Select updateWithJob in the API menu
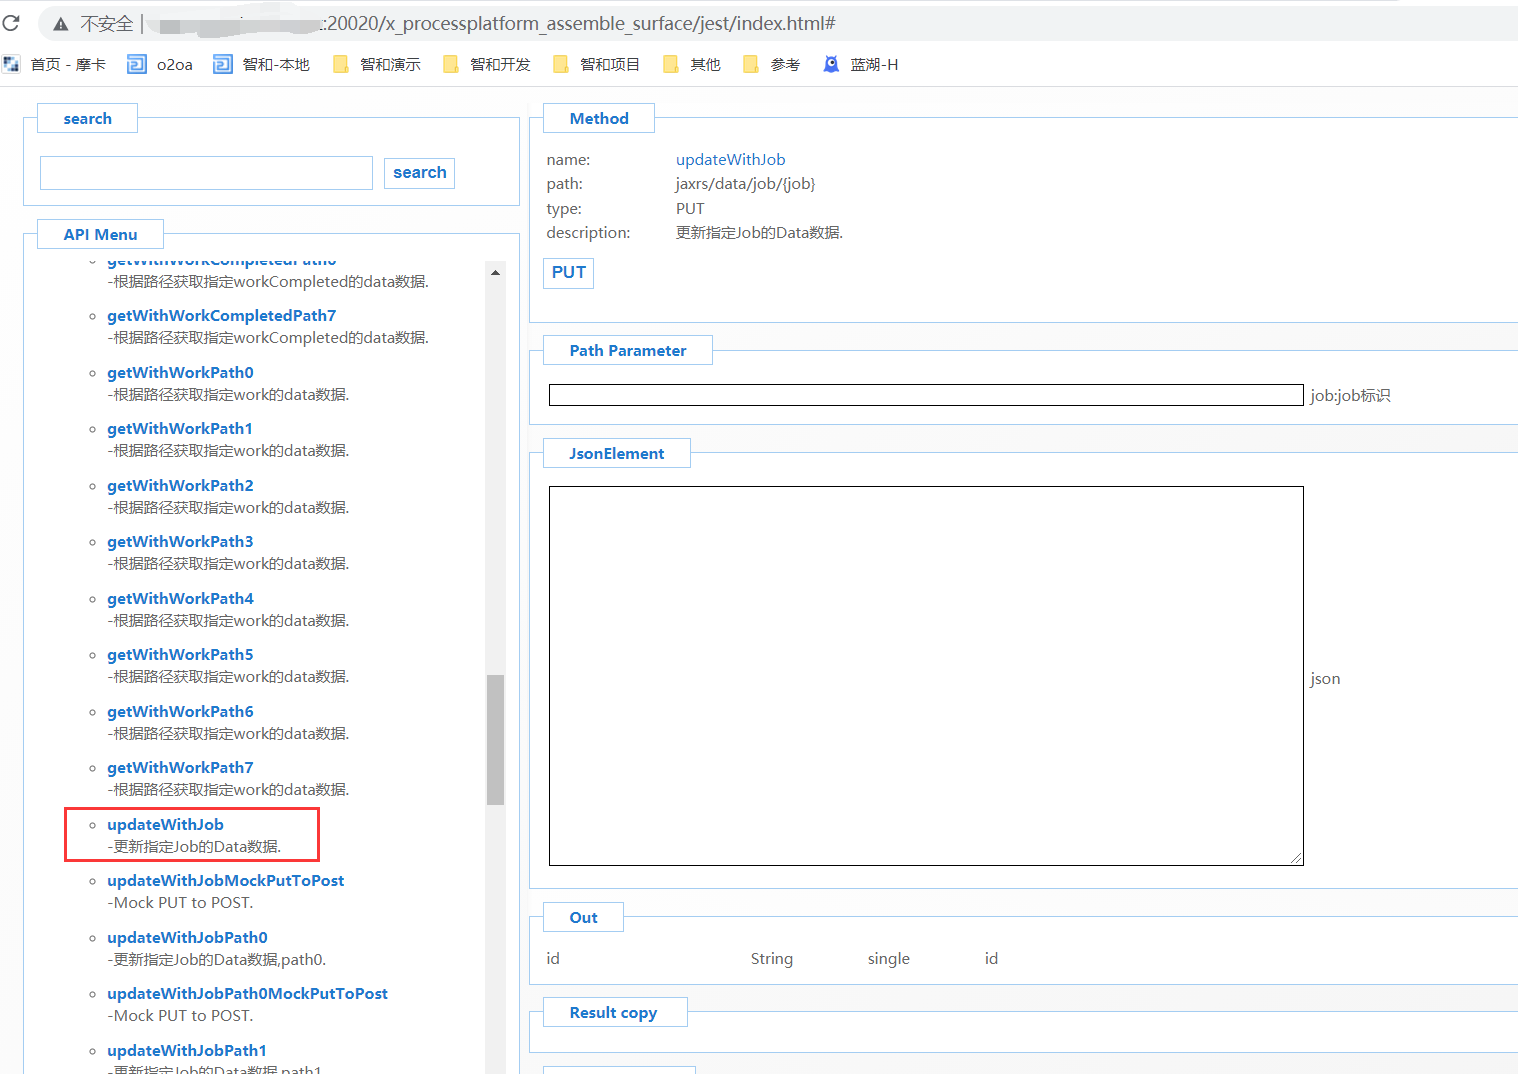The width and height of the screenshot is (1518, 1074). (x=165, y=825)
